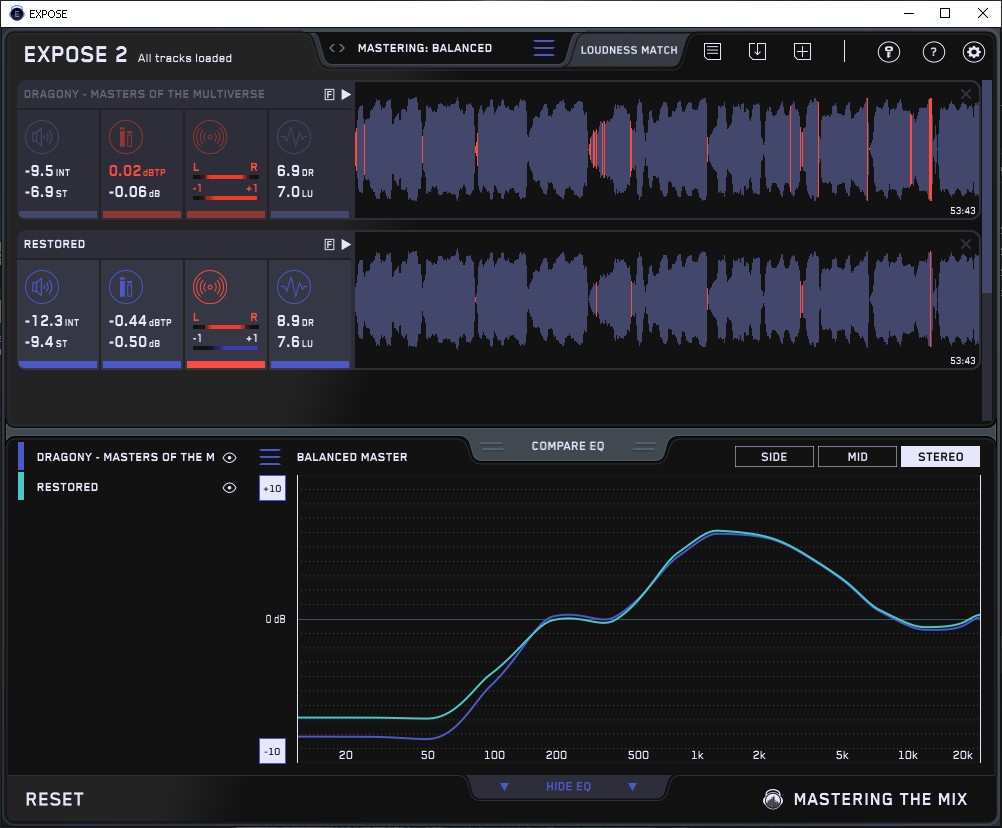The width and height of the screenshot is (1002, 828).
Task: Click the RESTORED track title
Action: coord(54,244)
